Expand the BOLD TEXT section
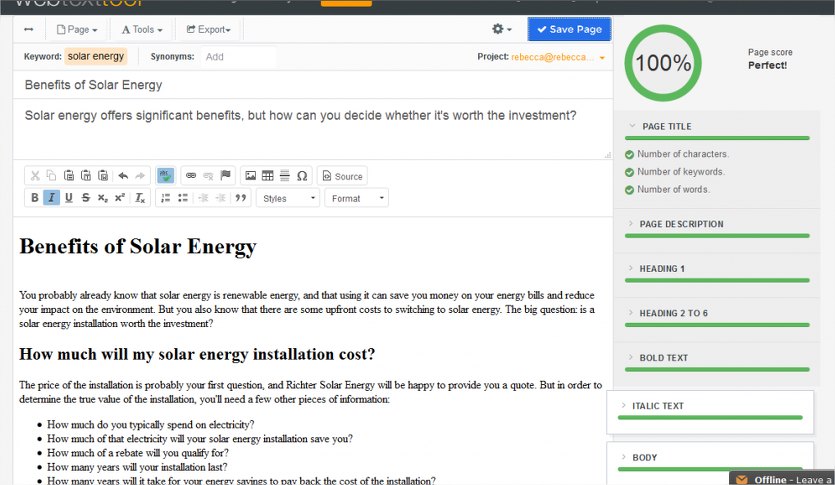835x485 pixels. 631,357
